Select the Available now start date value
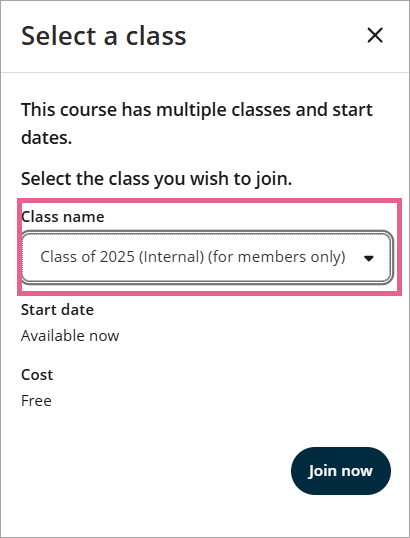Viewport: 410px width, 538px height. 70,336
